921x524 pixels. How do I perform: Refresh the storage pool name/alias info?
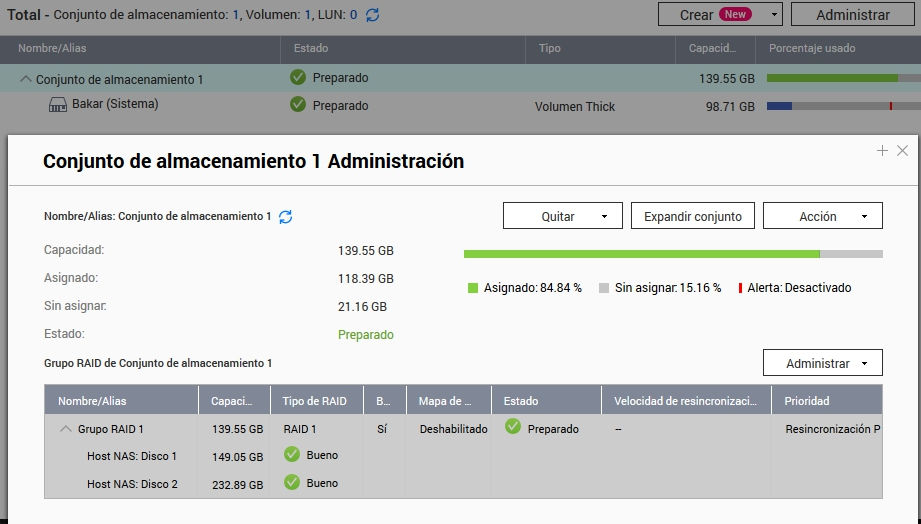click(286, 216)
